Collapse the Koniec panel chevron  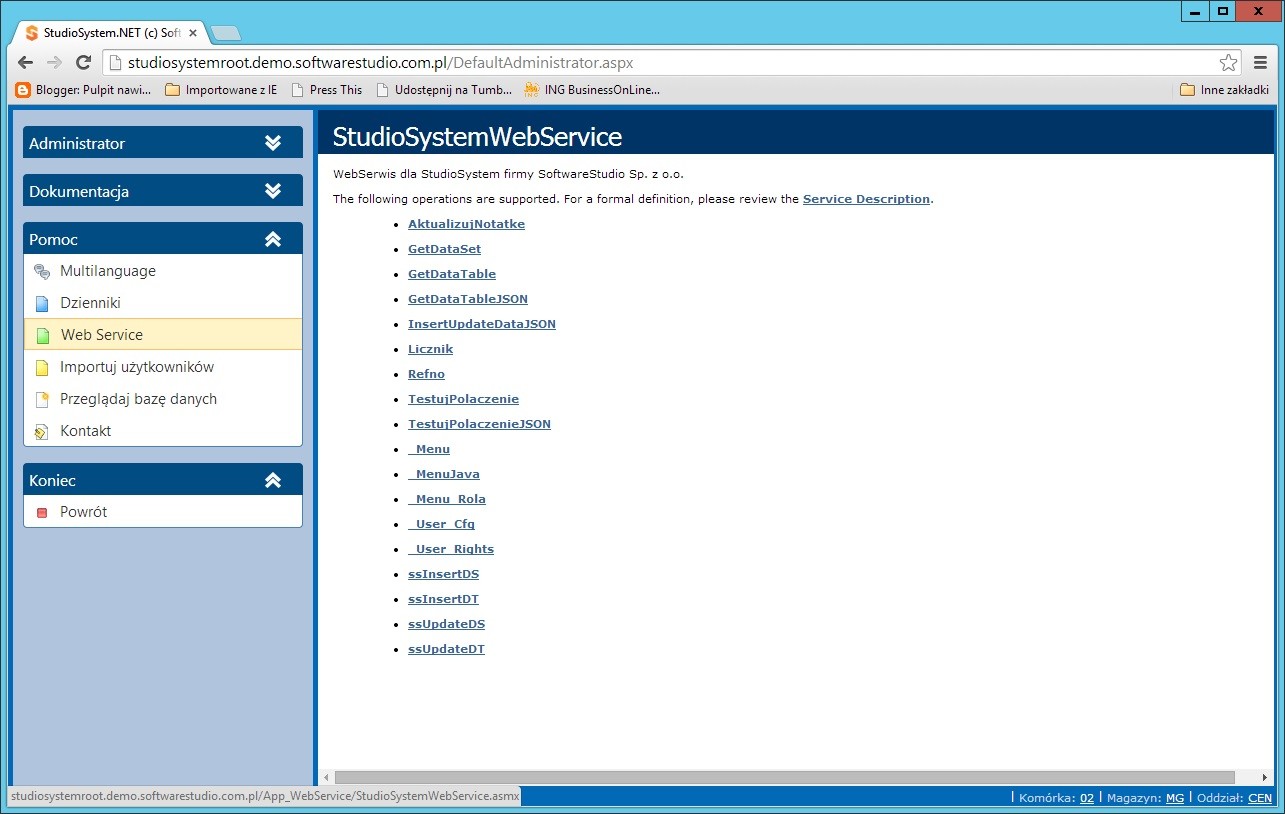(x=273, y=480)
